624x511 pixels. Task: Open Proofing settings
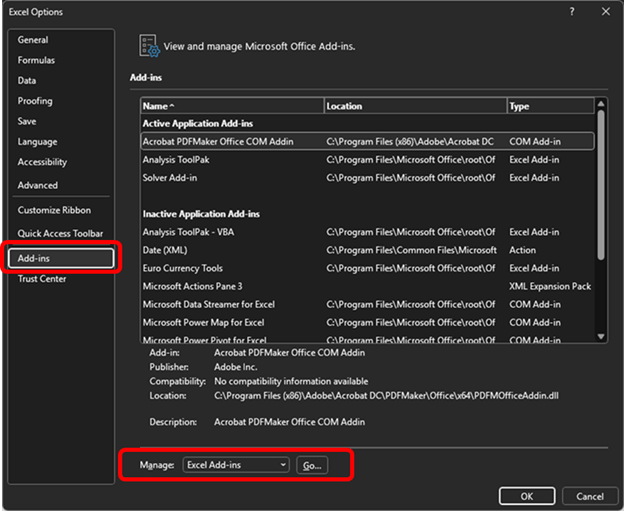[35, 101]
